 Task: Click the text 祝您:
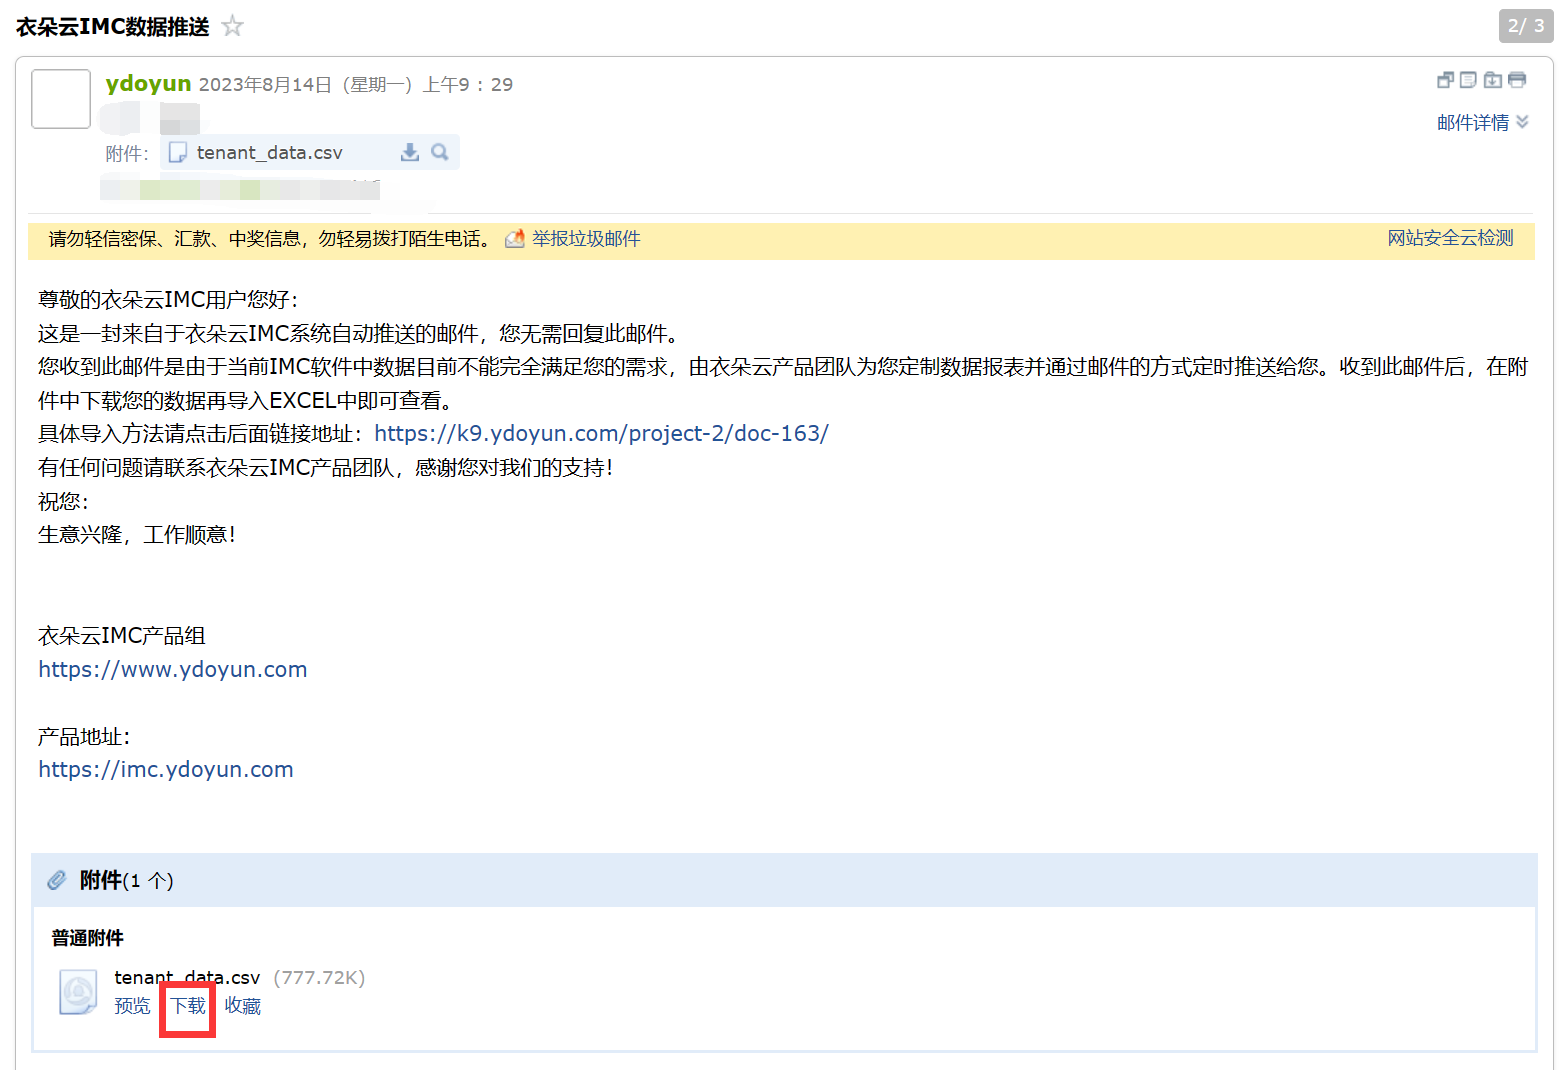pos(63,502)
